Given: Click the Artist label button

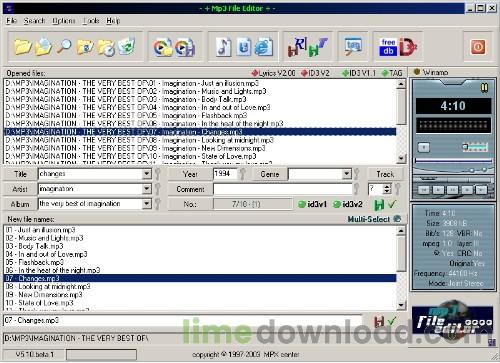Looking at the screenshot, I should click(x=20, y=189).
